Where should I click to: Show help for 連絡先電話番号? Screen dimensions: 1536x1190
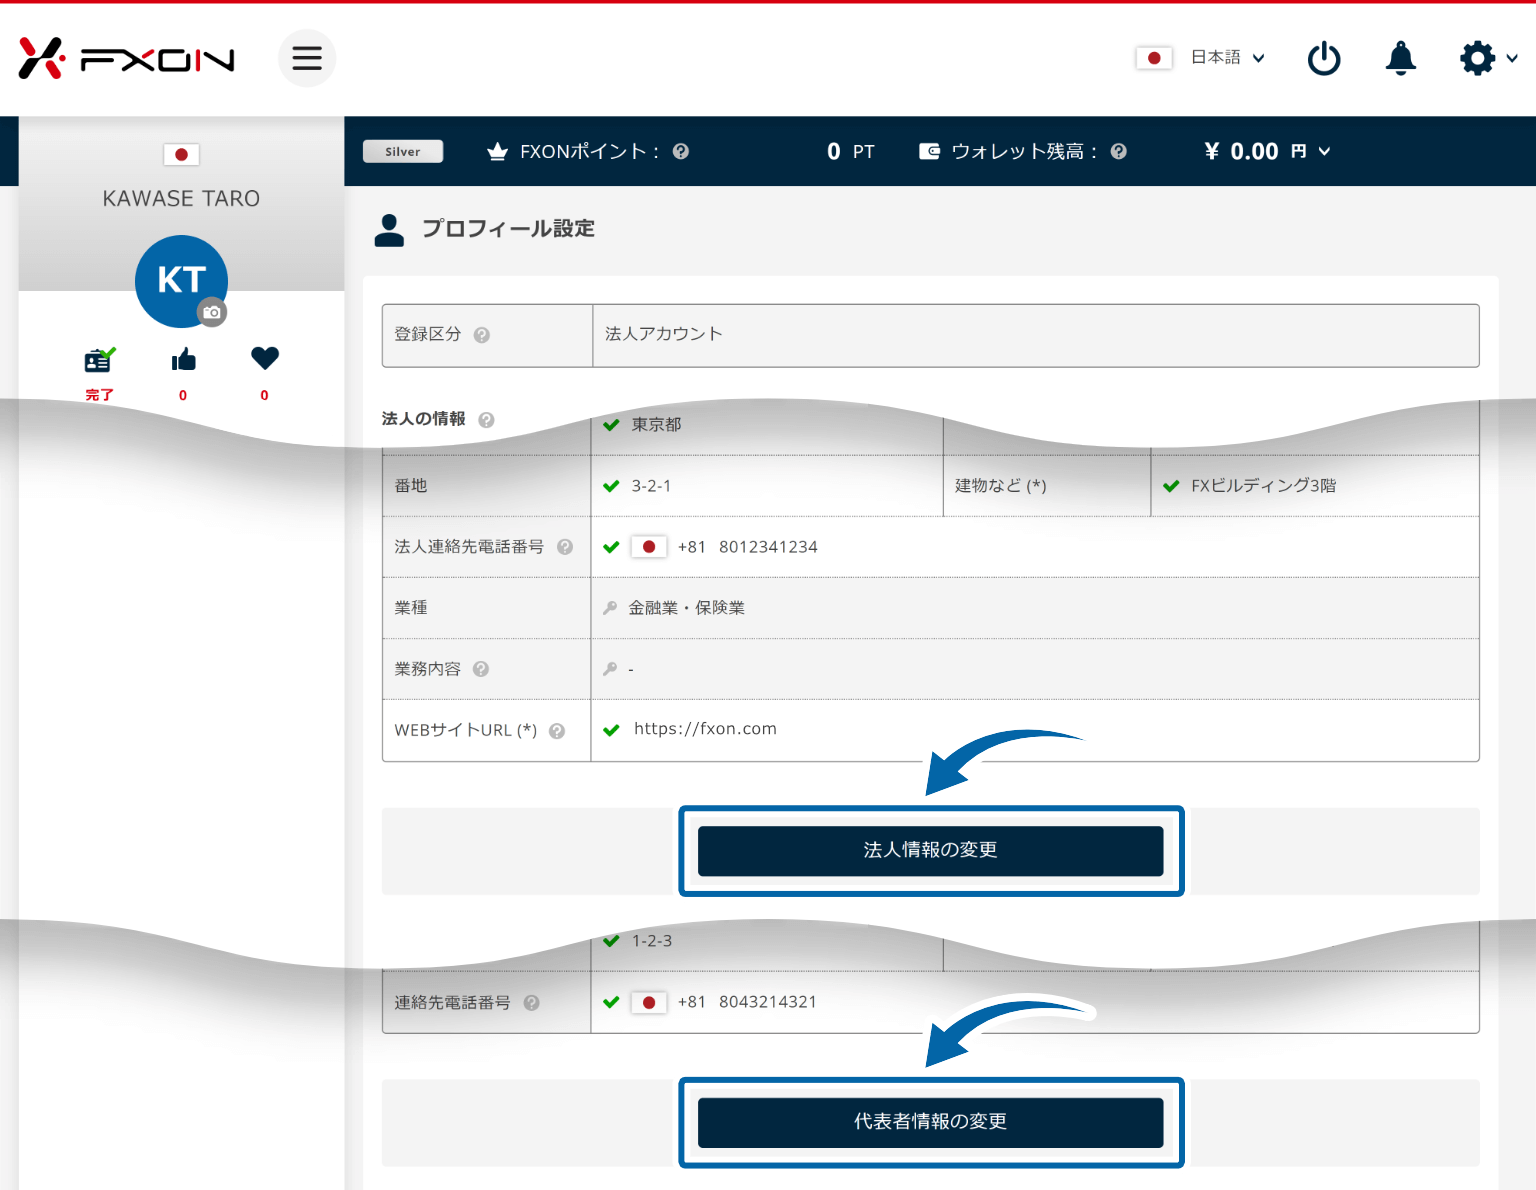pyautogui.click(x=532, y=1002)
